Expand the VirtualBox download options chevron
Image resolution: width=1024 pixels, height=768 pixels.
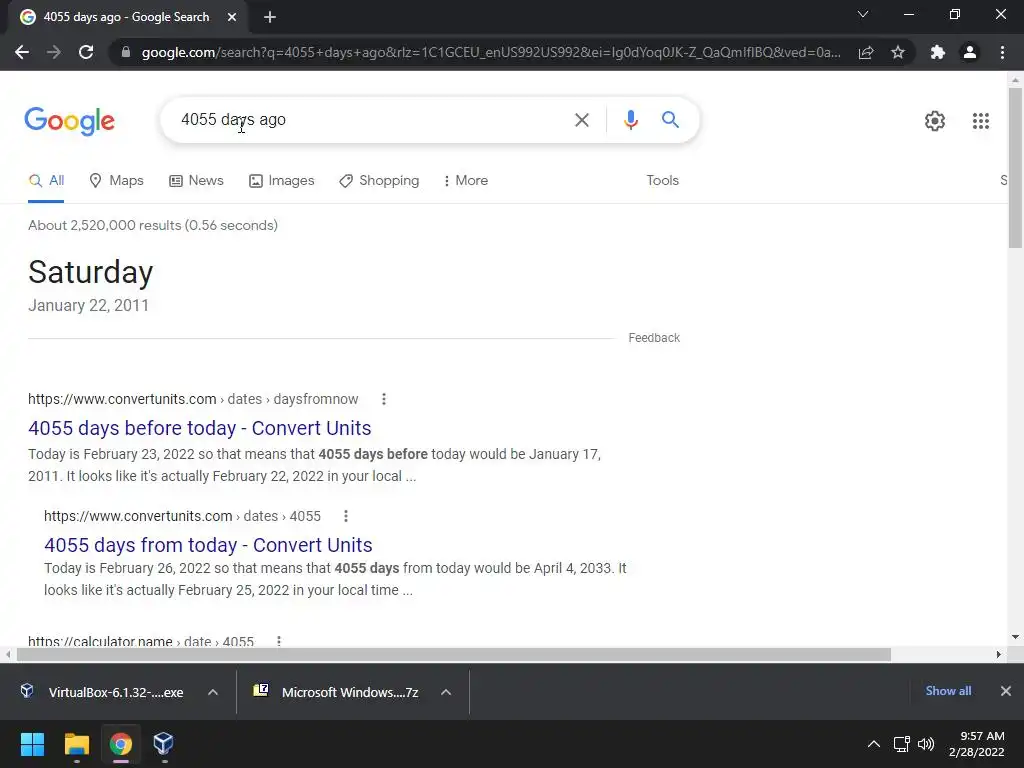[x=213, y=692]
